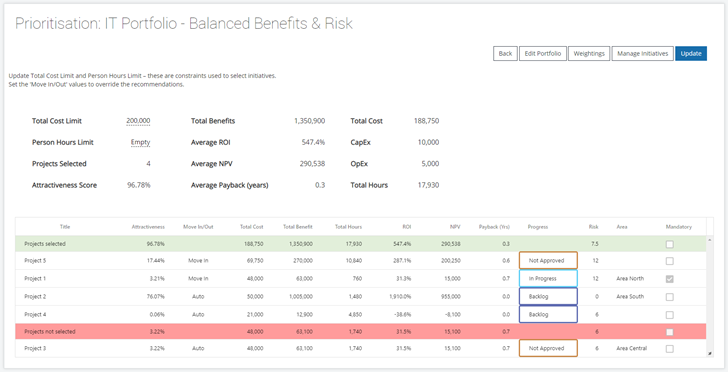The width and height of the screenshot is (728, 372).
Task: Click Not Approved progress for Project 5
Action: click(x=548, y=261)
